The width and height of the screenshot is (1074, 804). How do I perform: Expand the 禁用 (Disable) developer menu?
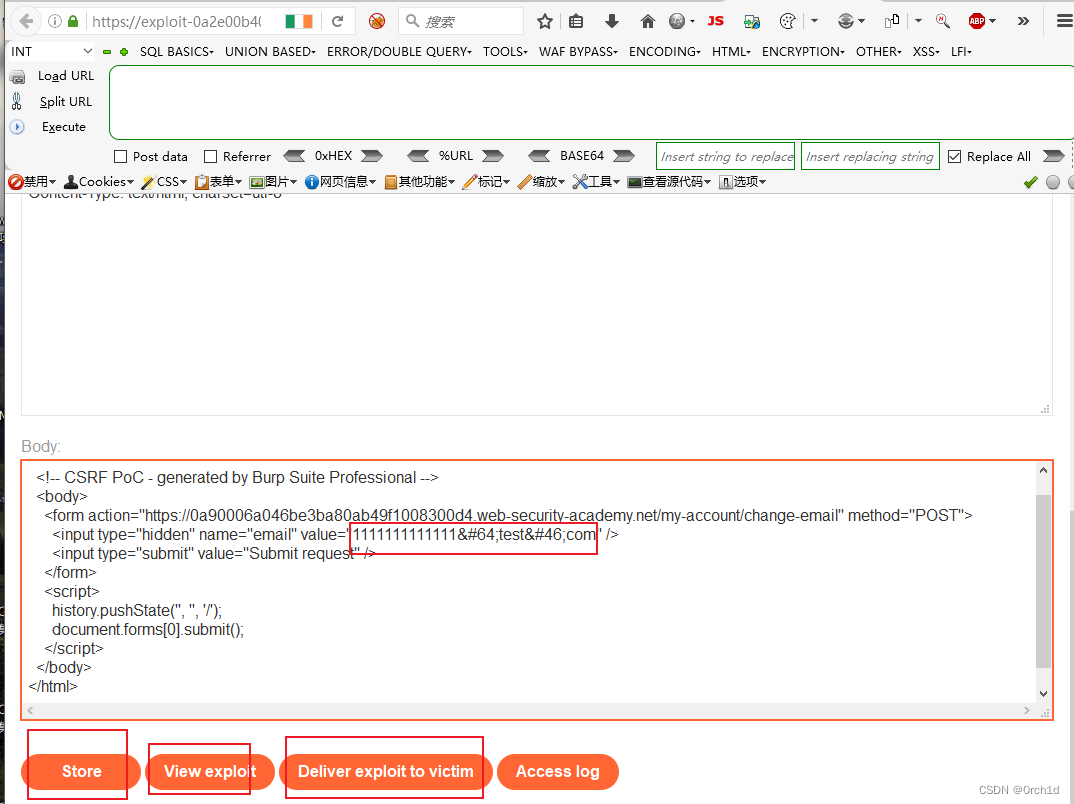[x=32, y=181]
